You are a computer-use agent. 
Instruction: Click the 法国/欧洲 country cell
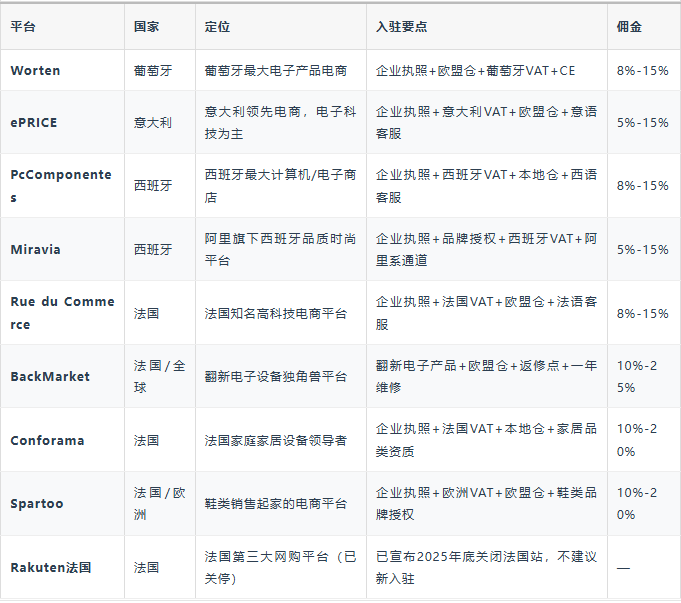coord(159,504)
